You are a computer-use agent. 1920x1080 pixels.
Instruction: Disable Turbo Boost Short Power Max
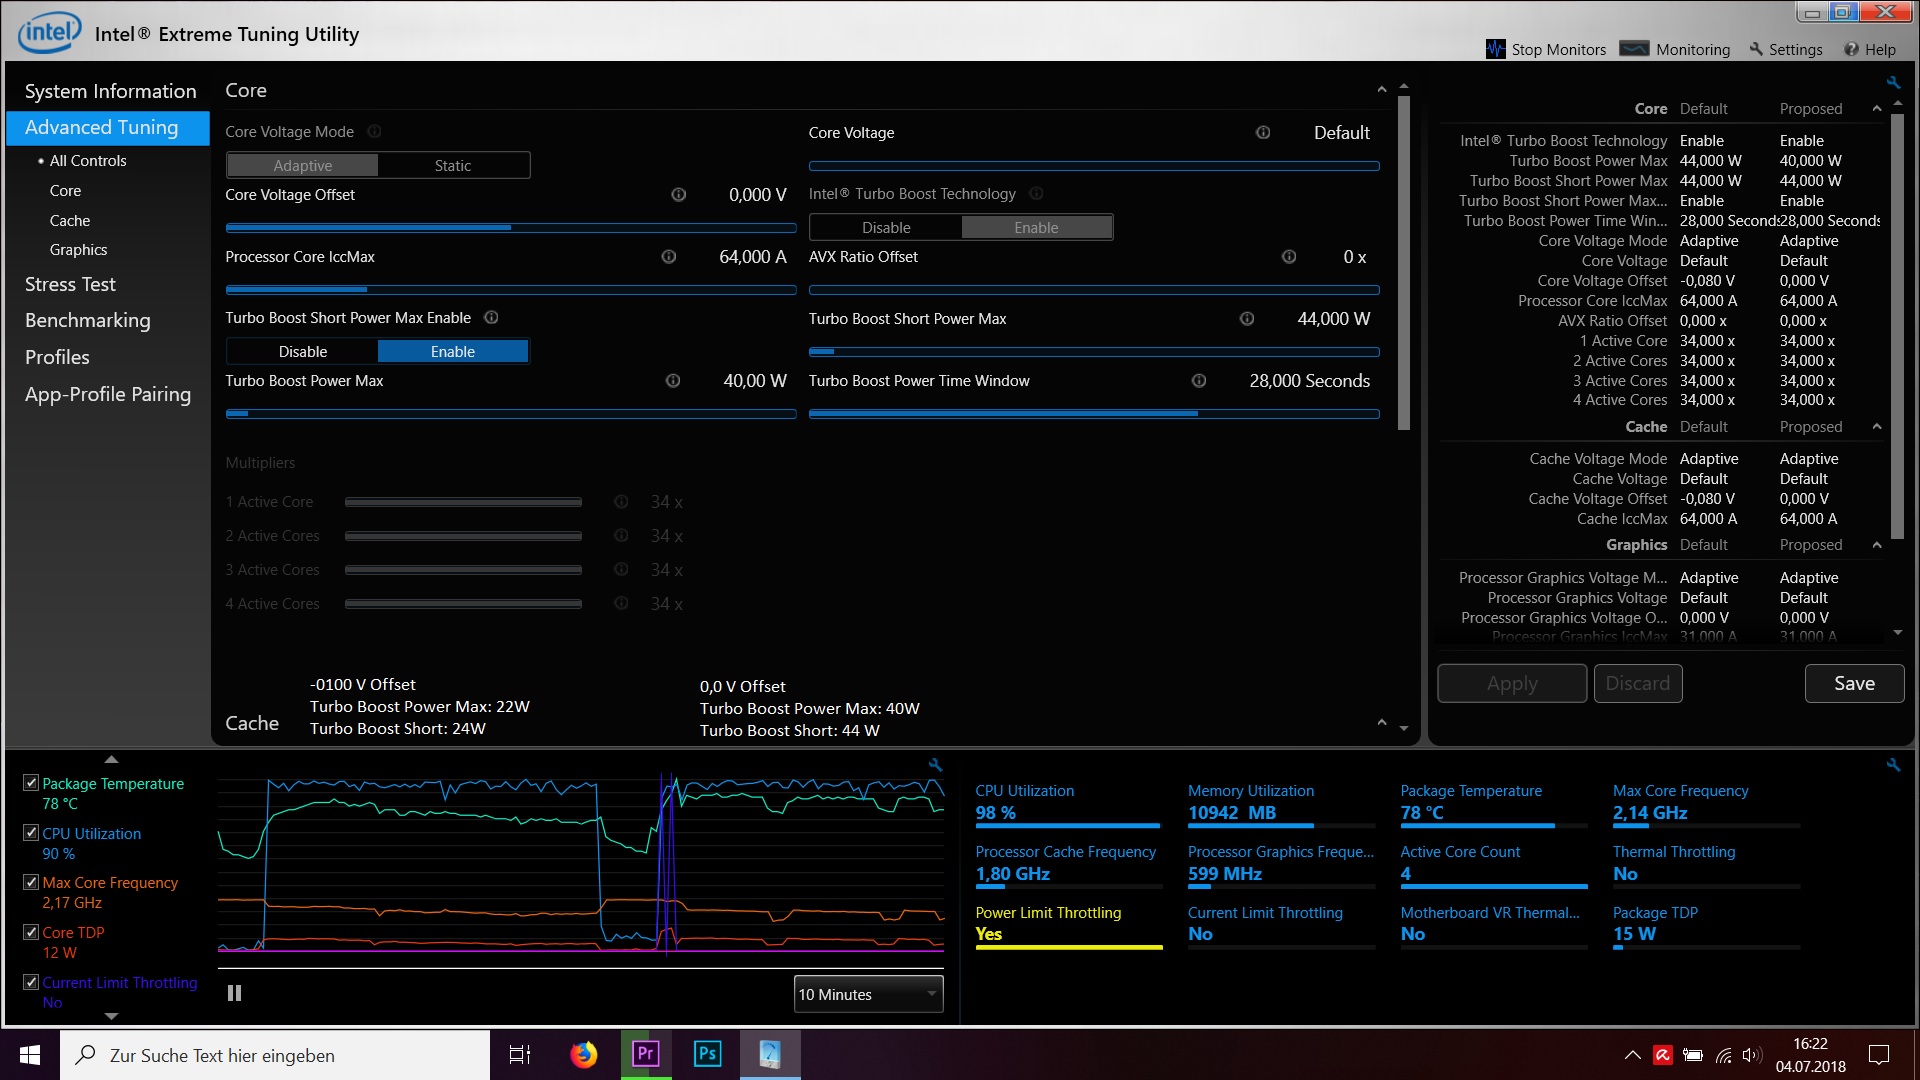[303, 351]
